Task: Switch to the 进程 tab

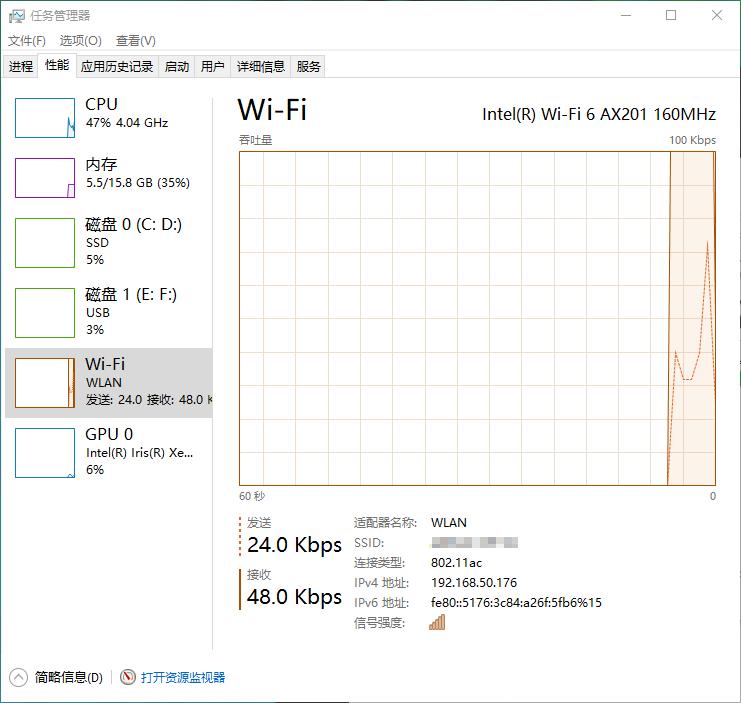Action: coord(21,67)
